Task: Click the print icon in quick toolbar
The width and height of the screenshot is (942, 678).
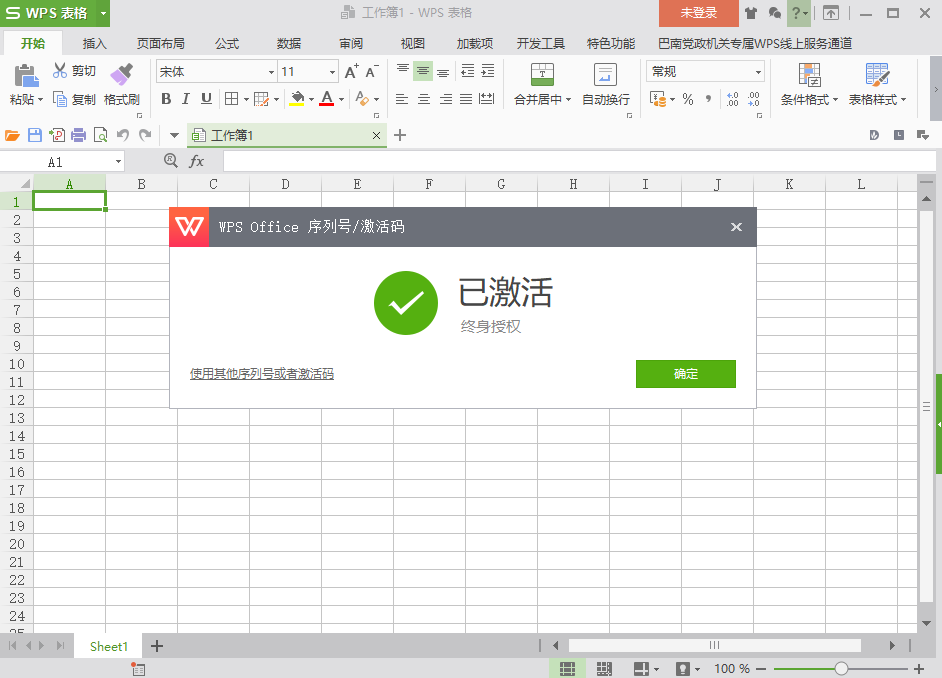Action: [x=79, y=135]
